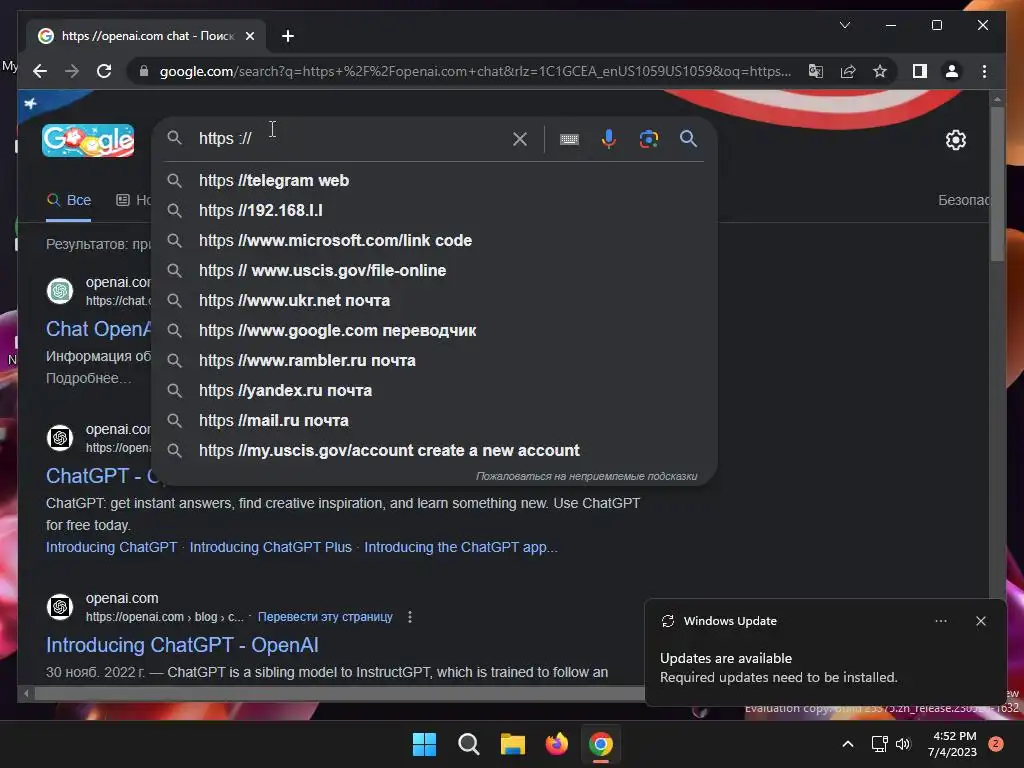This screenshot has width=1024, height=768.
Task: Click 'Пожаловаться на неприемлемые подсказки' link
Action: pyautogui.click(x=586, y=476)
